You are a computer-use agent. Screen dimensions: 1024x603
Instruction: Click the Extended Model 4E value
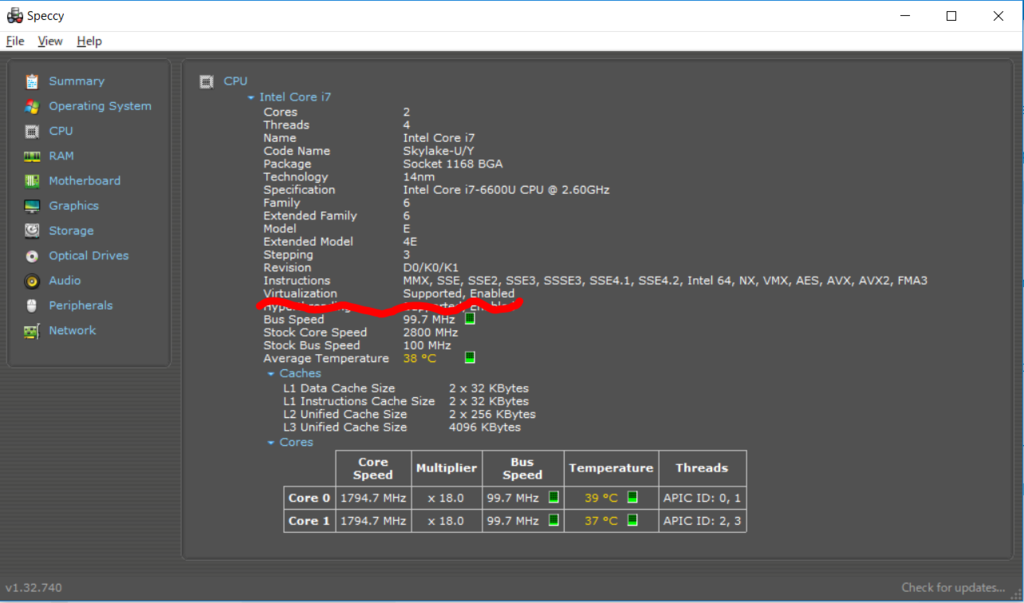(x=410, y=242)
